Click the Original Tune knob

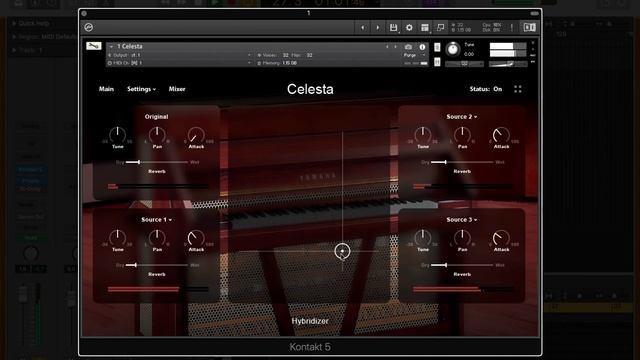tap(118, 135)
